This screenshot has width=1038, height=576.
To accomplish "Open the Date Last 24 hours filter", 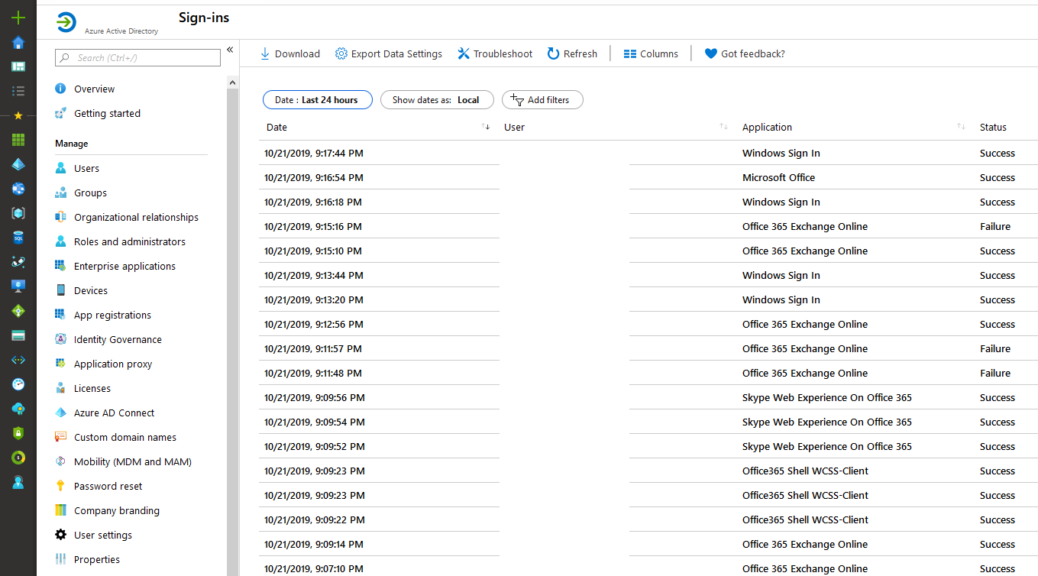I will 317,99.
